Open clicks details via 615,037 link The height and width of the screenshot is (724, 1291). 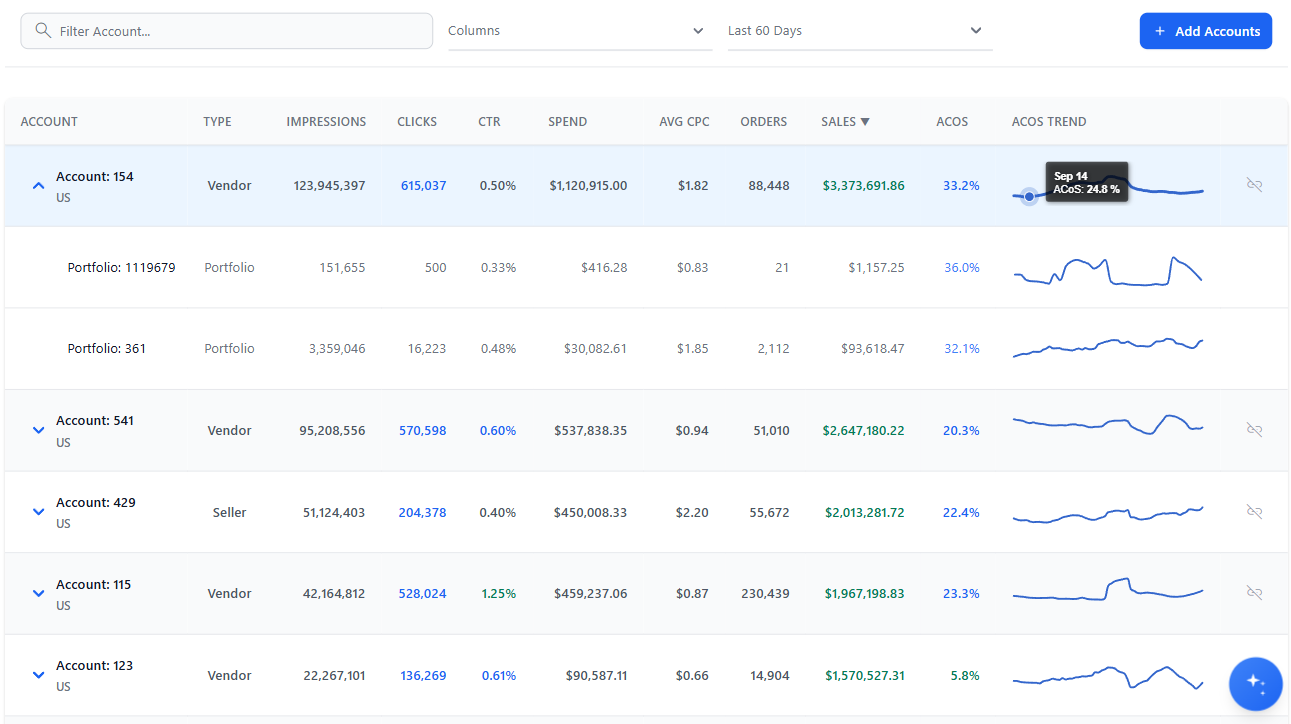(x=422, y=185)
